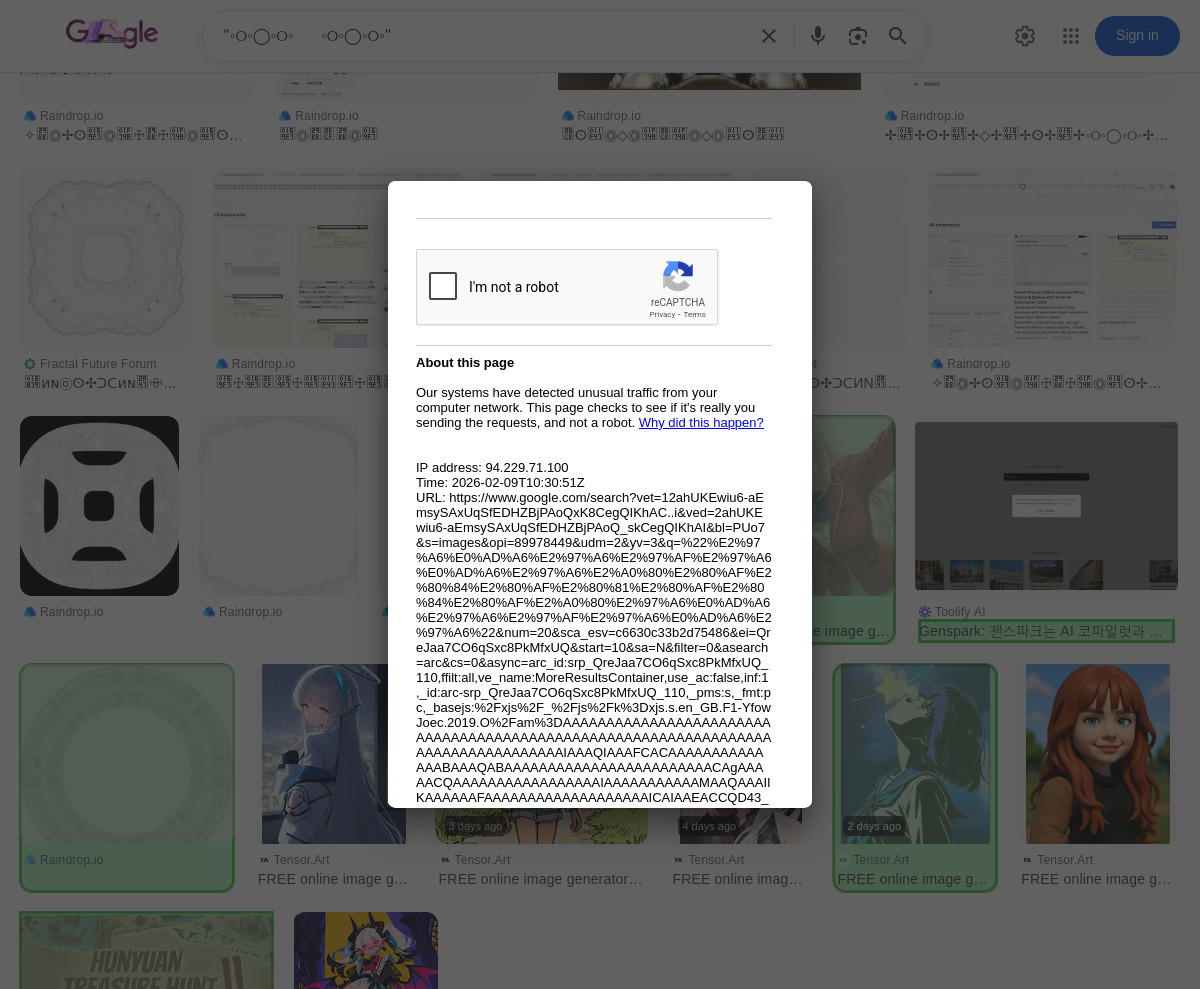This screenshot has width=1200, height=989.
Task: Go to Google home via logo
Action: 112,34
